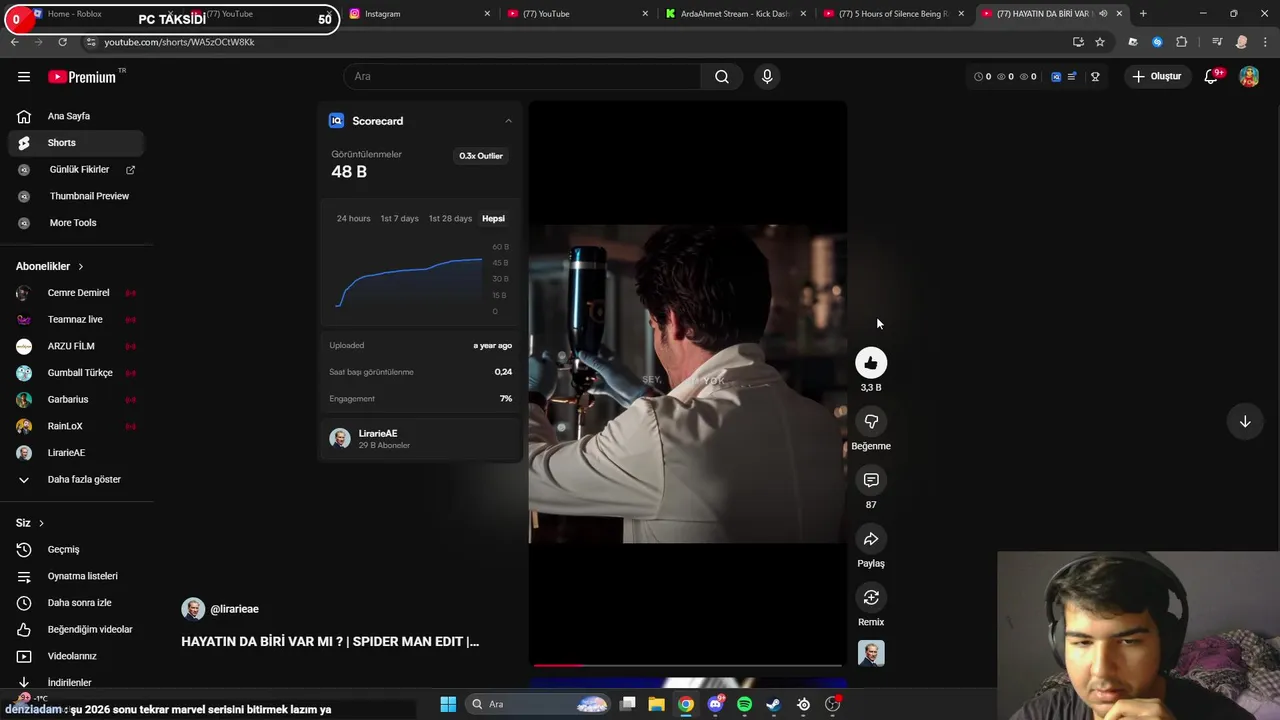Click the 0.3x Outlier badge
This screenshot has height=720, width=1280.
point(481,156)
